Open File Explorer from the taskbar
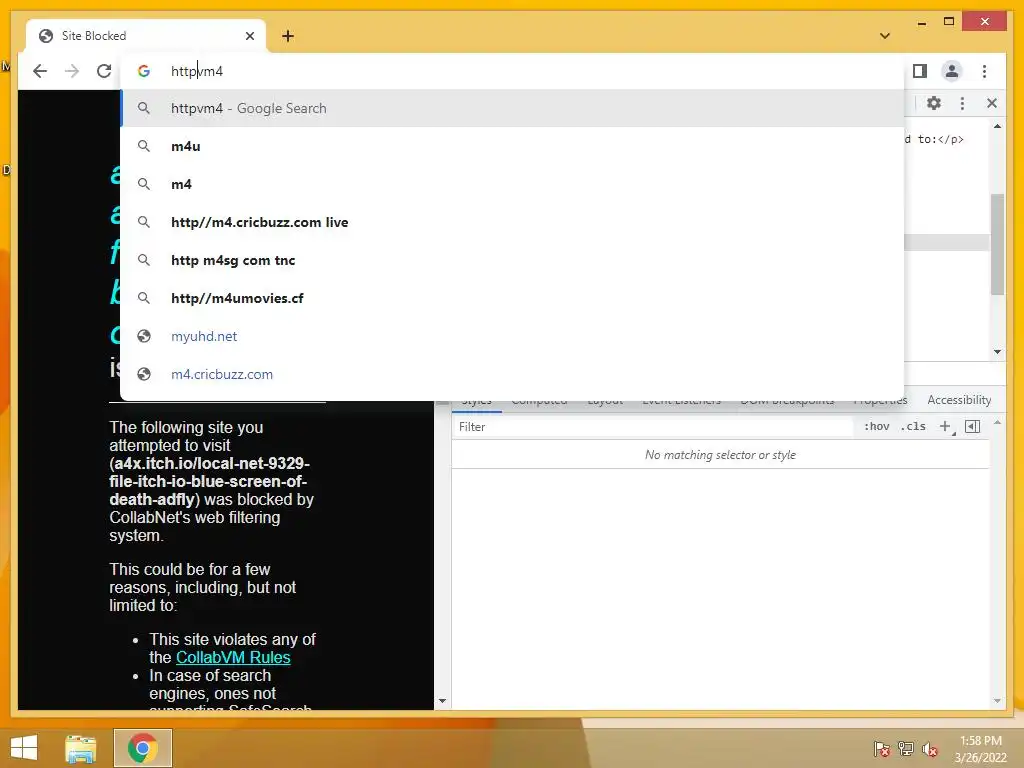 point(81,748)
